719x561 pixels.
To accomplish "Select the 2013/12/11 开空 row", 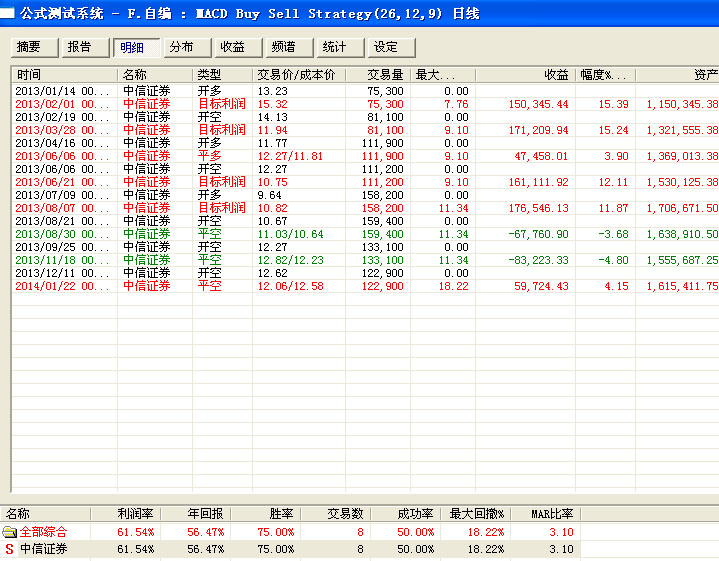I will pos(365,273).
